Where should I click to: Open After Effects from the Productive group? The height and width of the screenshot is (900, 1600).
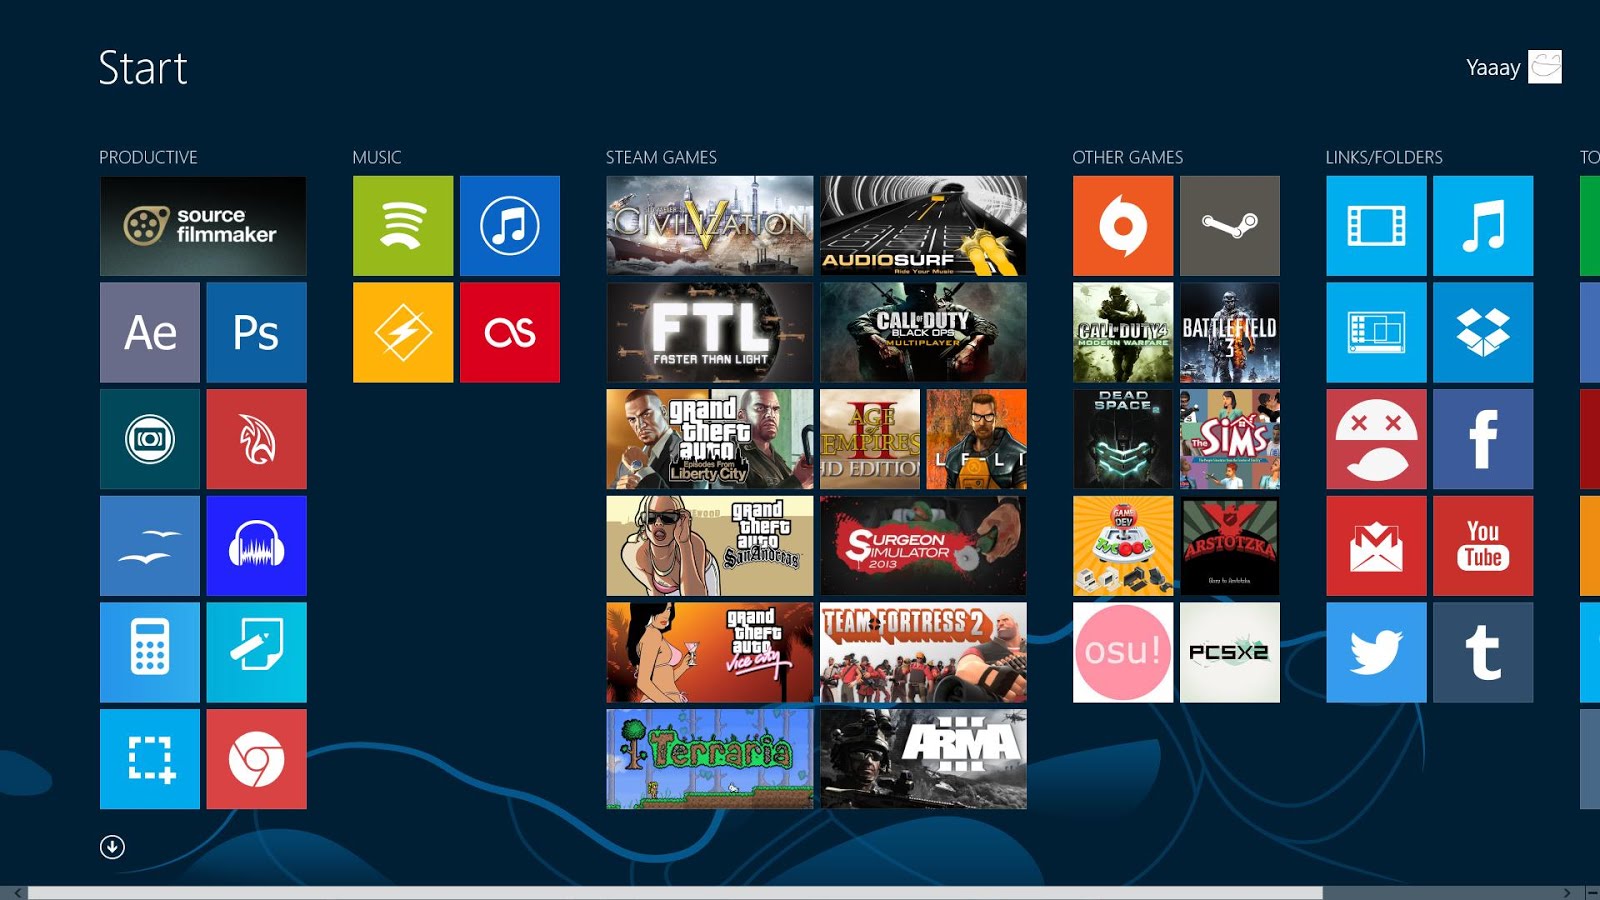point(148,331)
